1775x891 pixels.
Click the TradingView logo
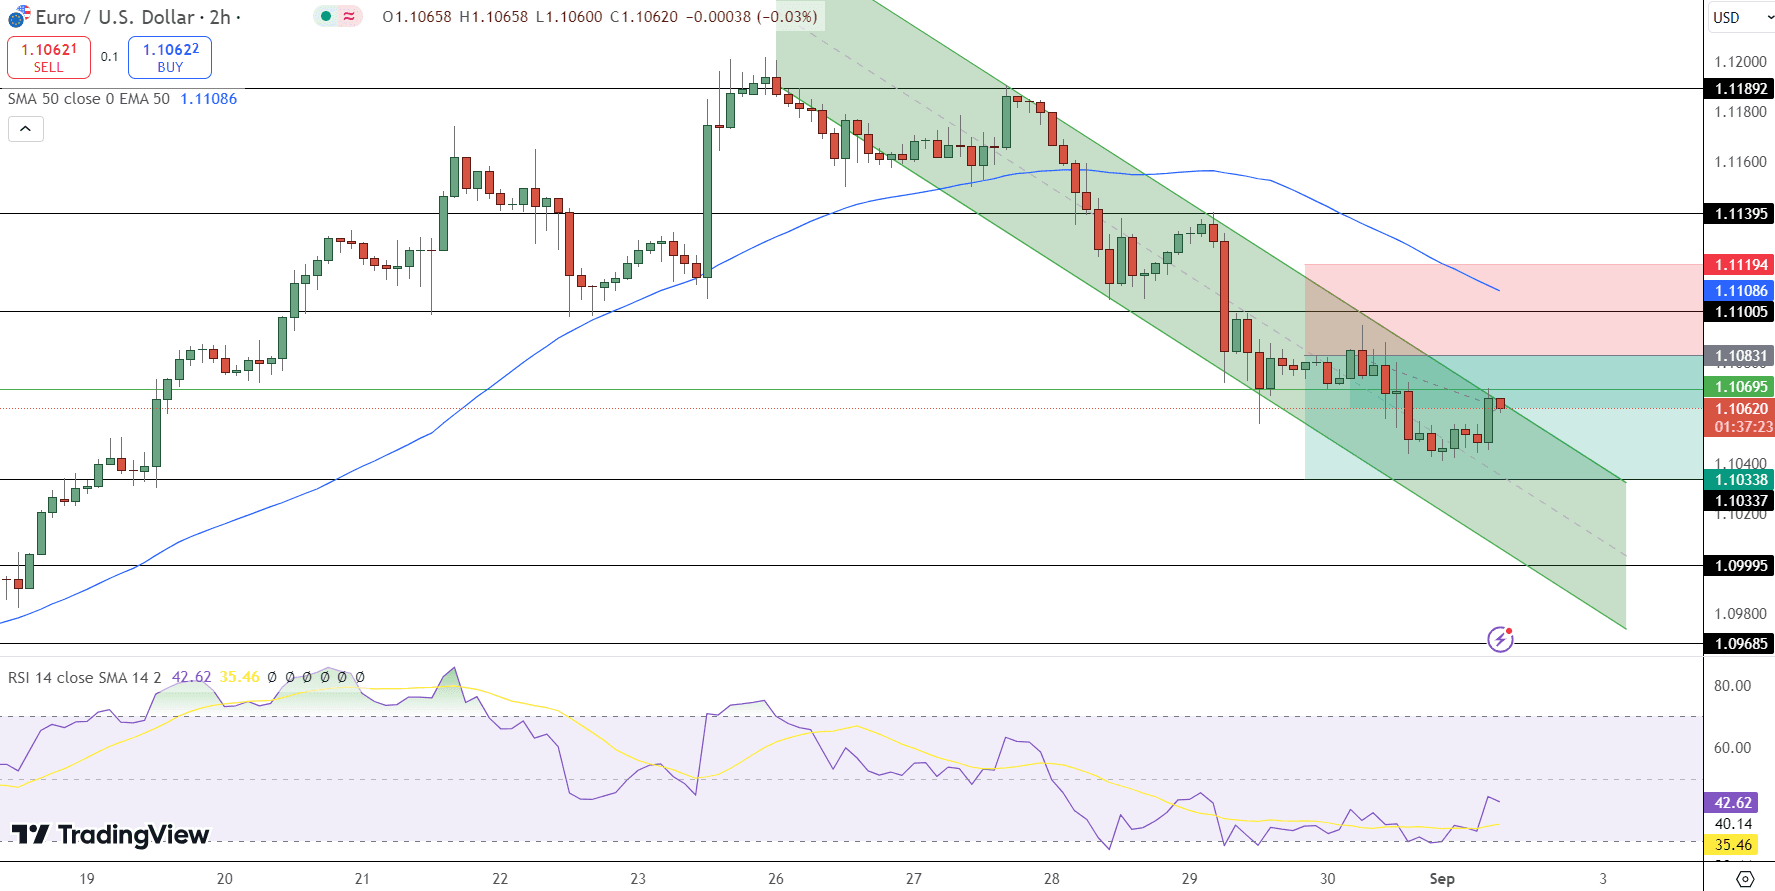click(x=110, y=835)
